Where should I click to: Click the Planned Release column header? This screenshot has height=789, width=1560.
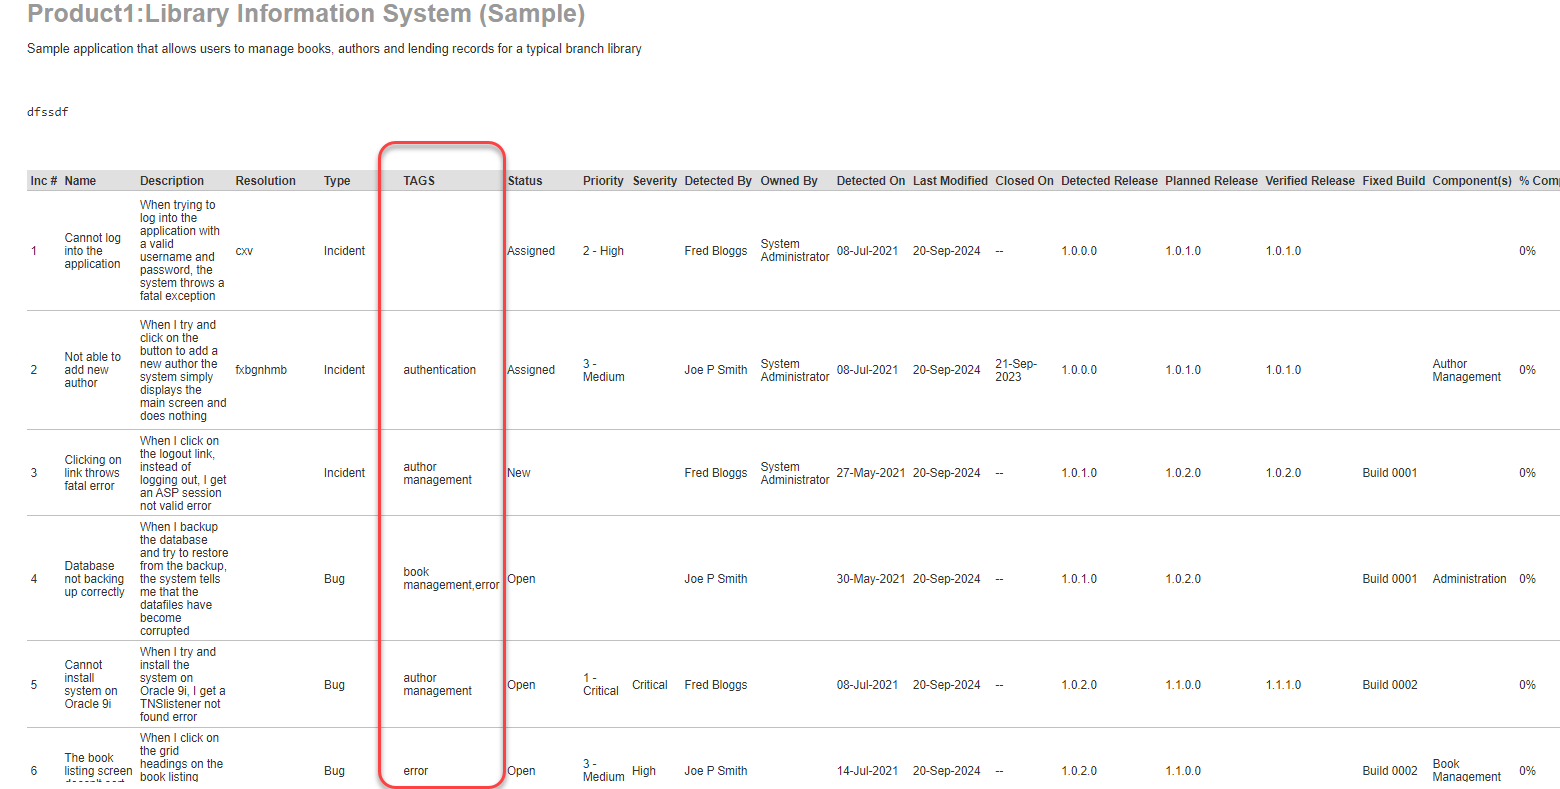tap(1210, 181)
